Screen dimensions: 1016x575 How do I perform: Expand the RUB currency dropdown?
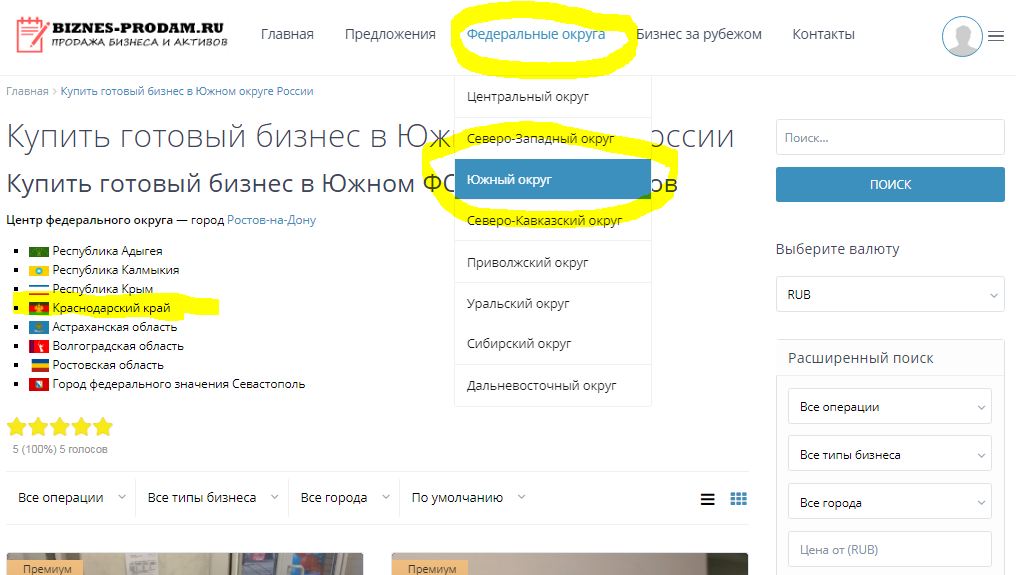click(890, 295)
